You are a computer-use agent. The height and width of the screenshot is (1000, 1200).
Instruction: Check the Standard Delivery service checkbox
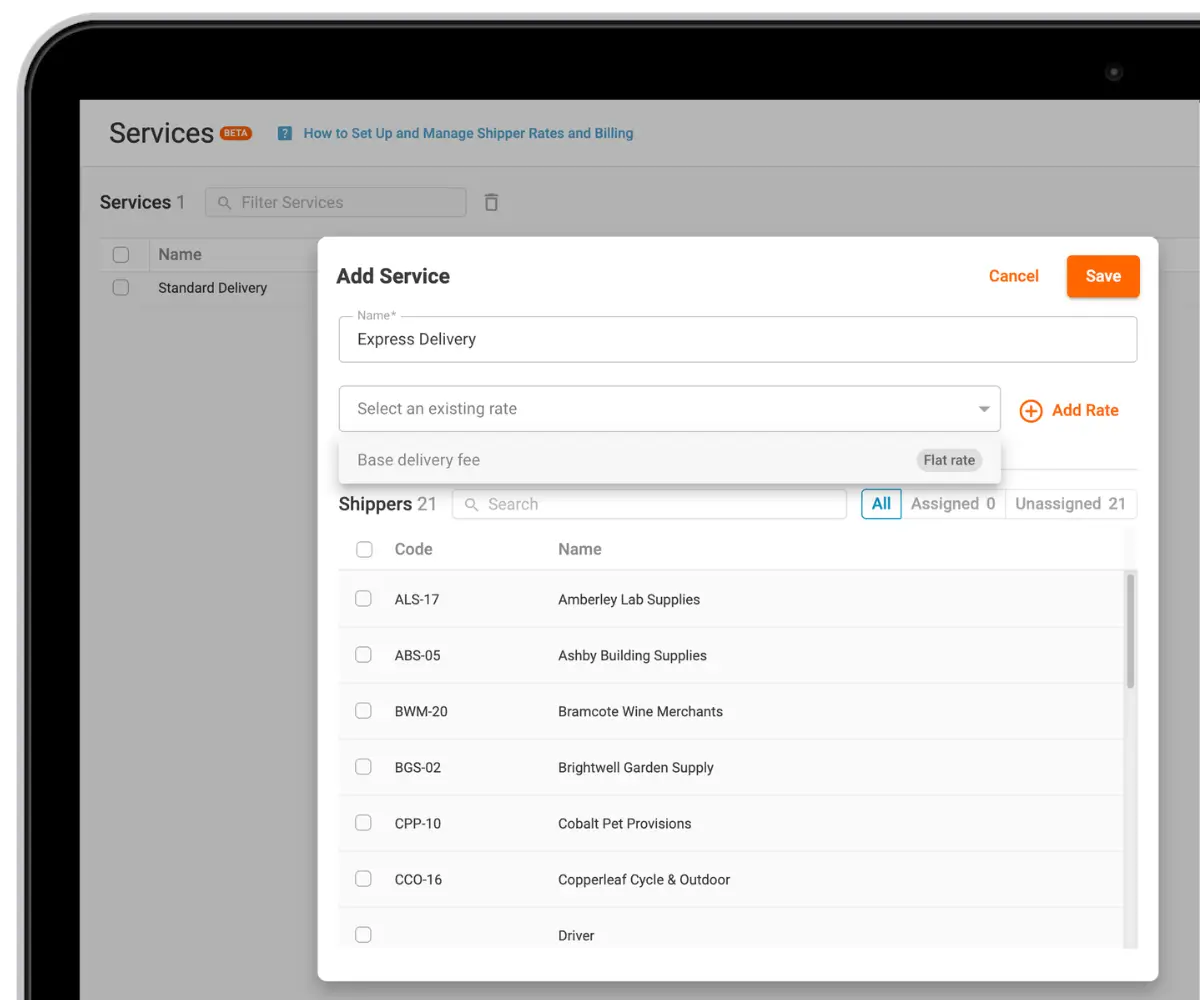tap(121, 287)
